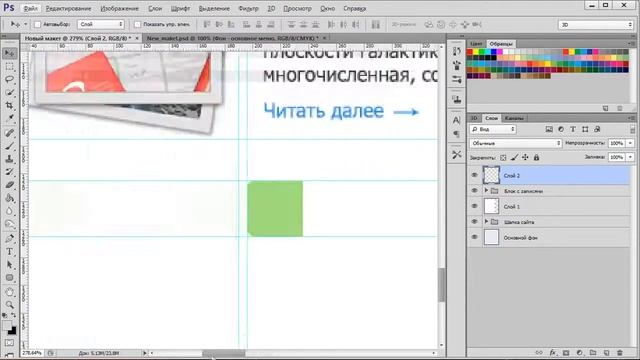
Task: Select the Quick Selection tool
Action: pos(9,92)
